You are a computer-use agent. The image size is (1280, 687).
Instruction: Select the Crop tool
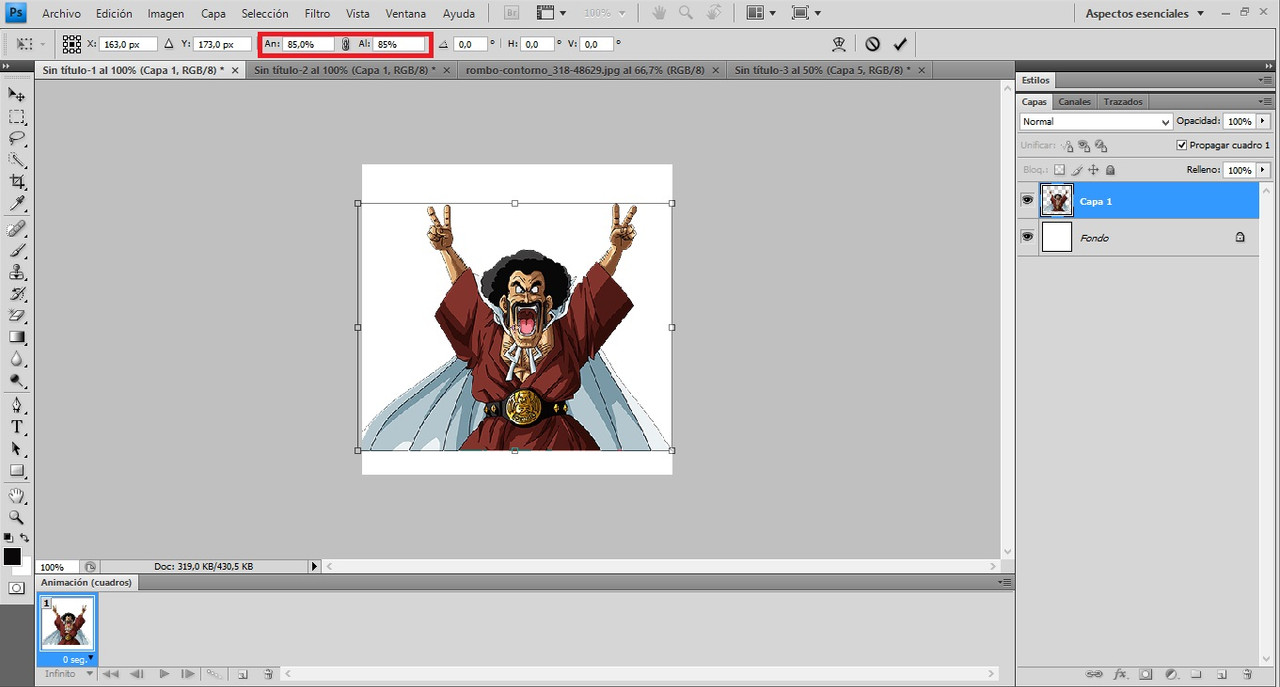17,182
